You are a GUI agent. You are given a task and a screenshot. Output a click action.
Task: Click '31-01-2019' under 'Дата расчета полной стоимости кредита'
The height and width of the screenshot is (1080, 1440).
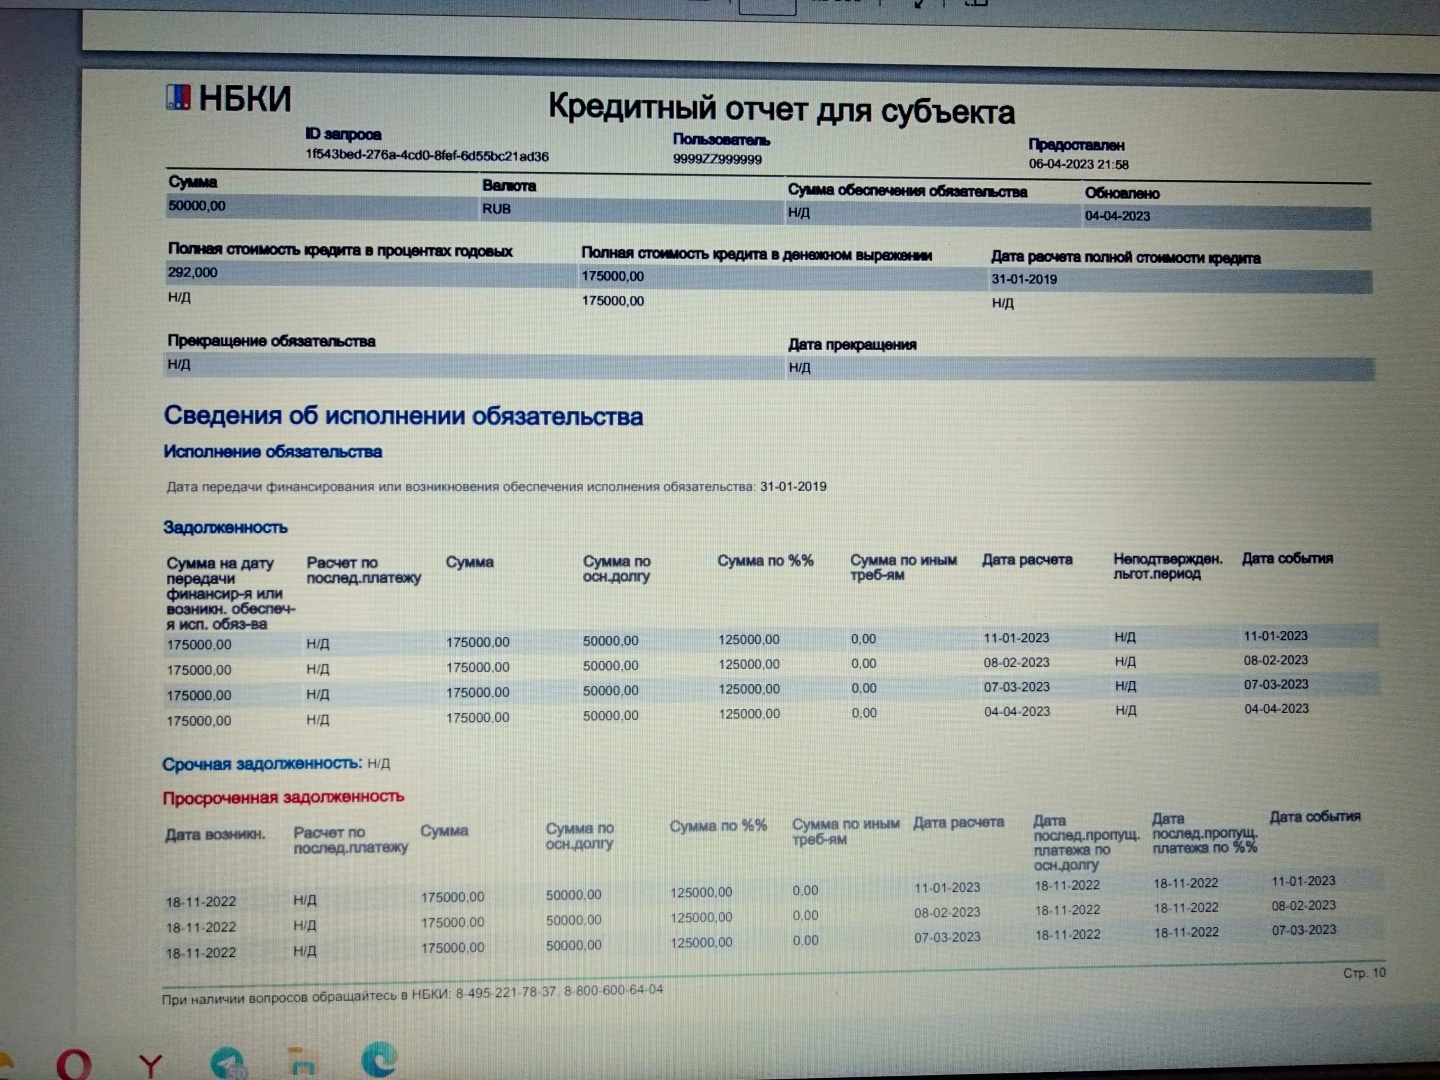pyautogui.click(x=1024, y=279)
